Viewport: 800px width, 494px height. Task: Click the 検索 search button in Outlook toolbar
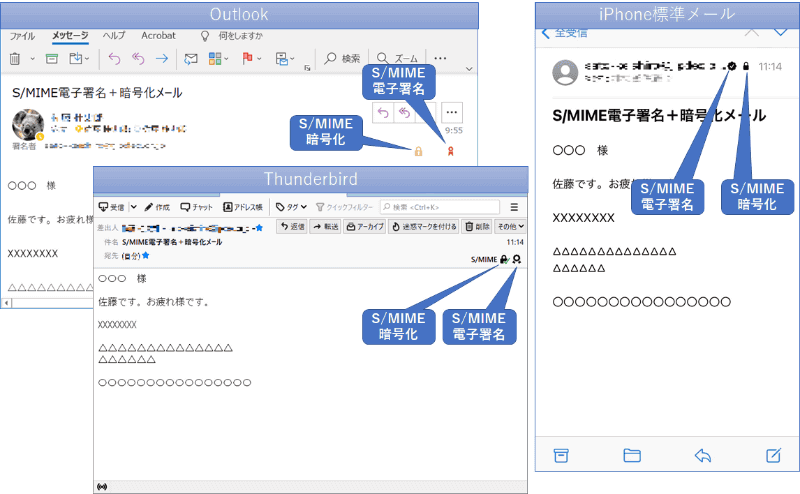click(x=342, y=58)
